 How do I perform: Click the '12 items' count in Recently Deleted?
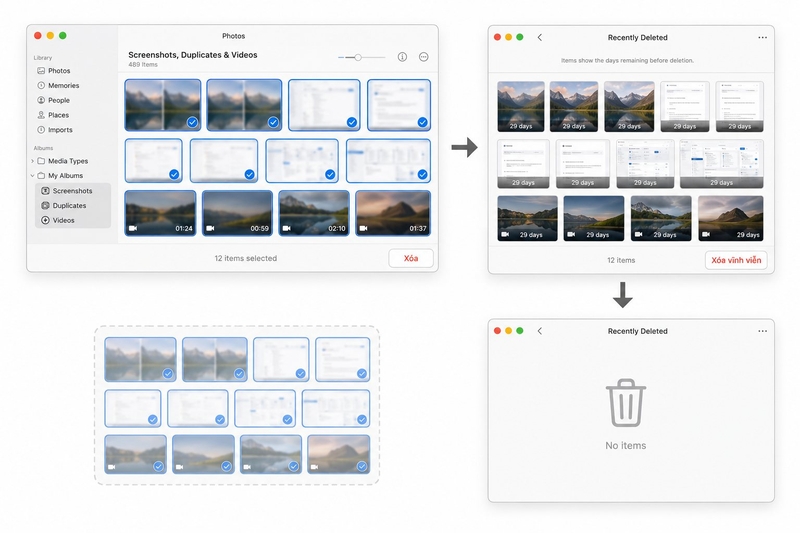coord(621,260)
